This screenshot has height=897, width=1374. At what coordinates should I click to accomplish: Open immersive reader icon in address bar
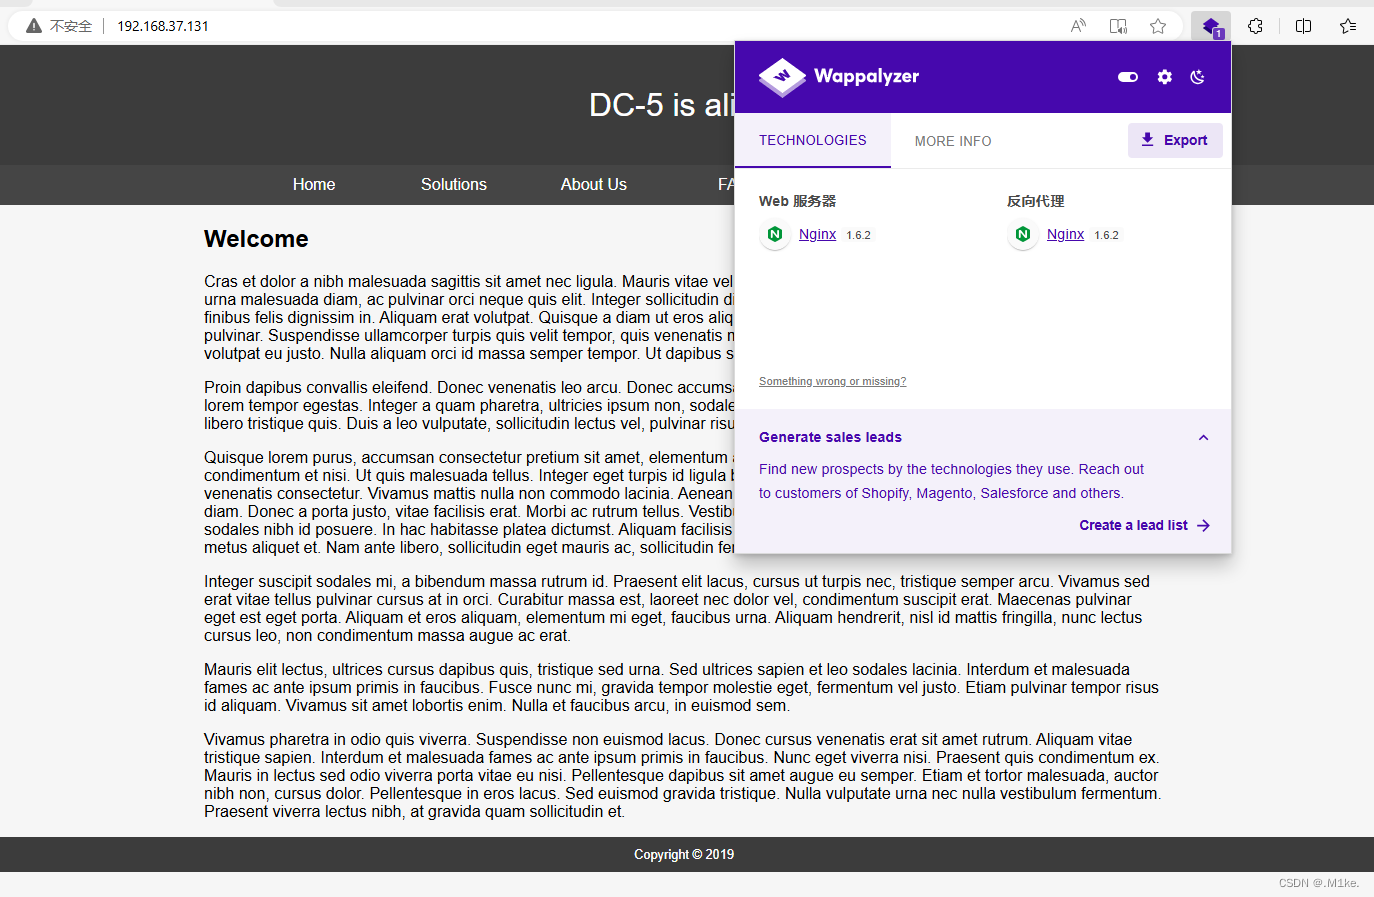(x=1118, y=26)
